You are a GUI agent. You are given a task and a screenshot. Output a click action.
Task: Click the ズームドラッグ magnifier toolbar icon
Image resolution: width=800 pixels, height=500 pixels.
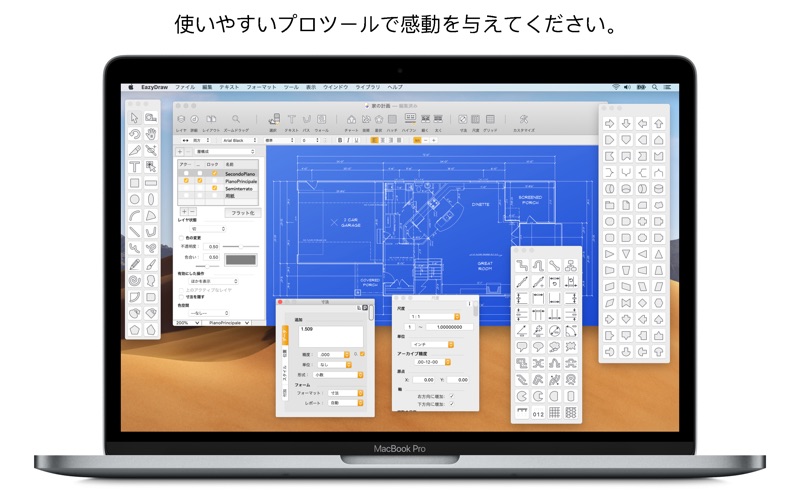coord(236,119)
